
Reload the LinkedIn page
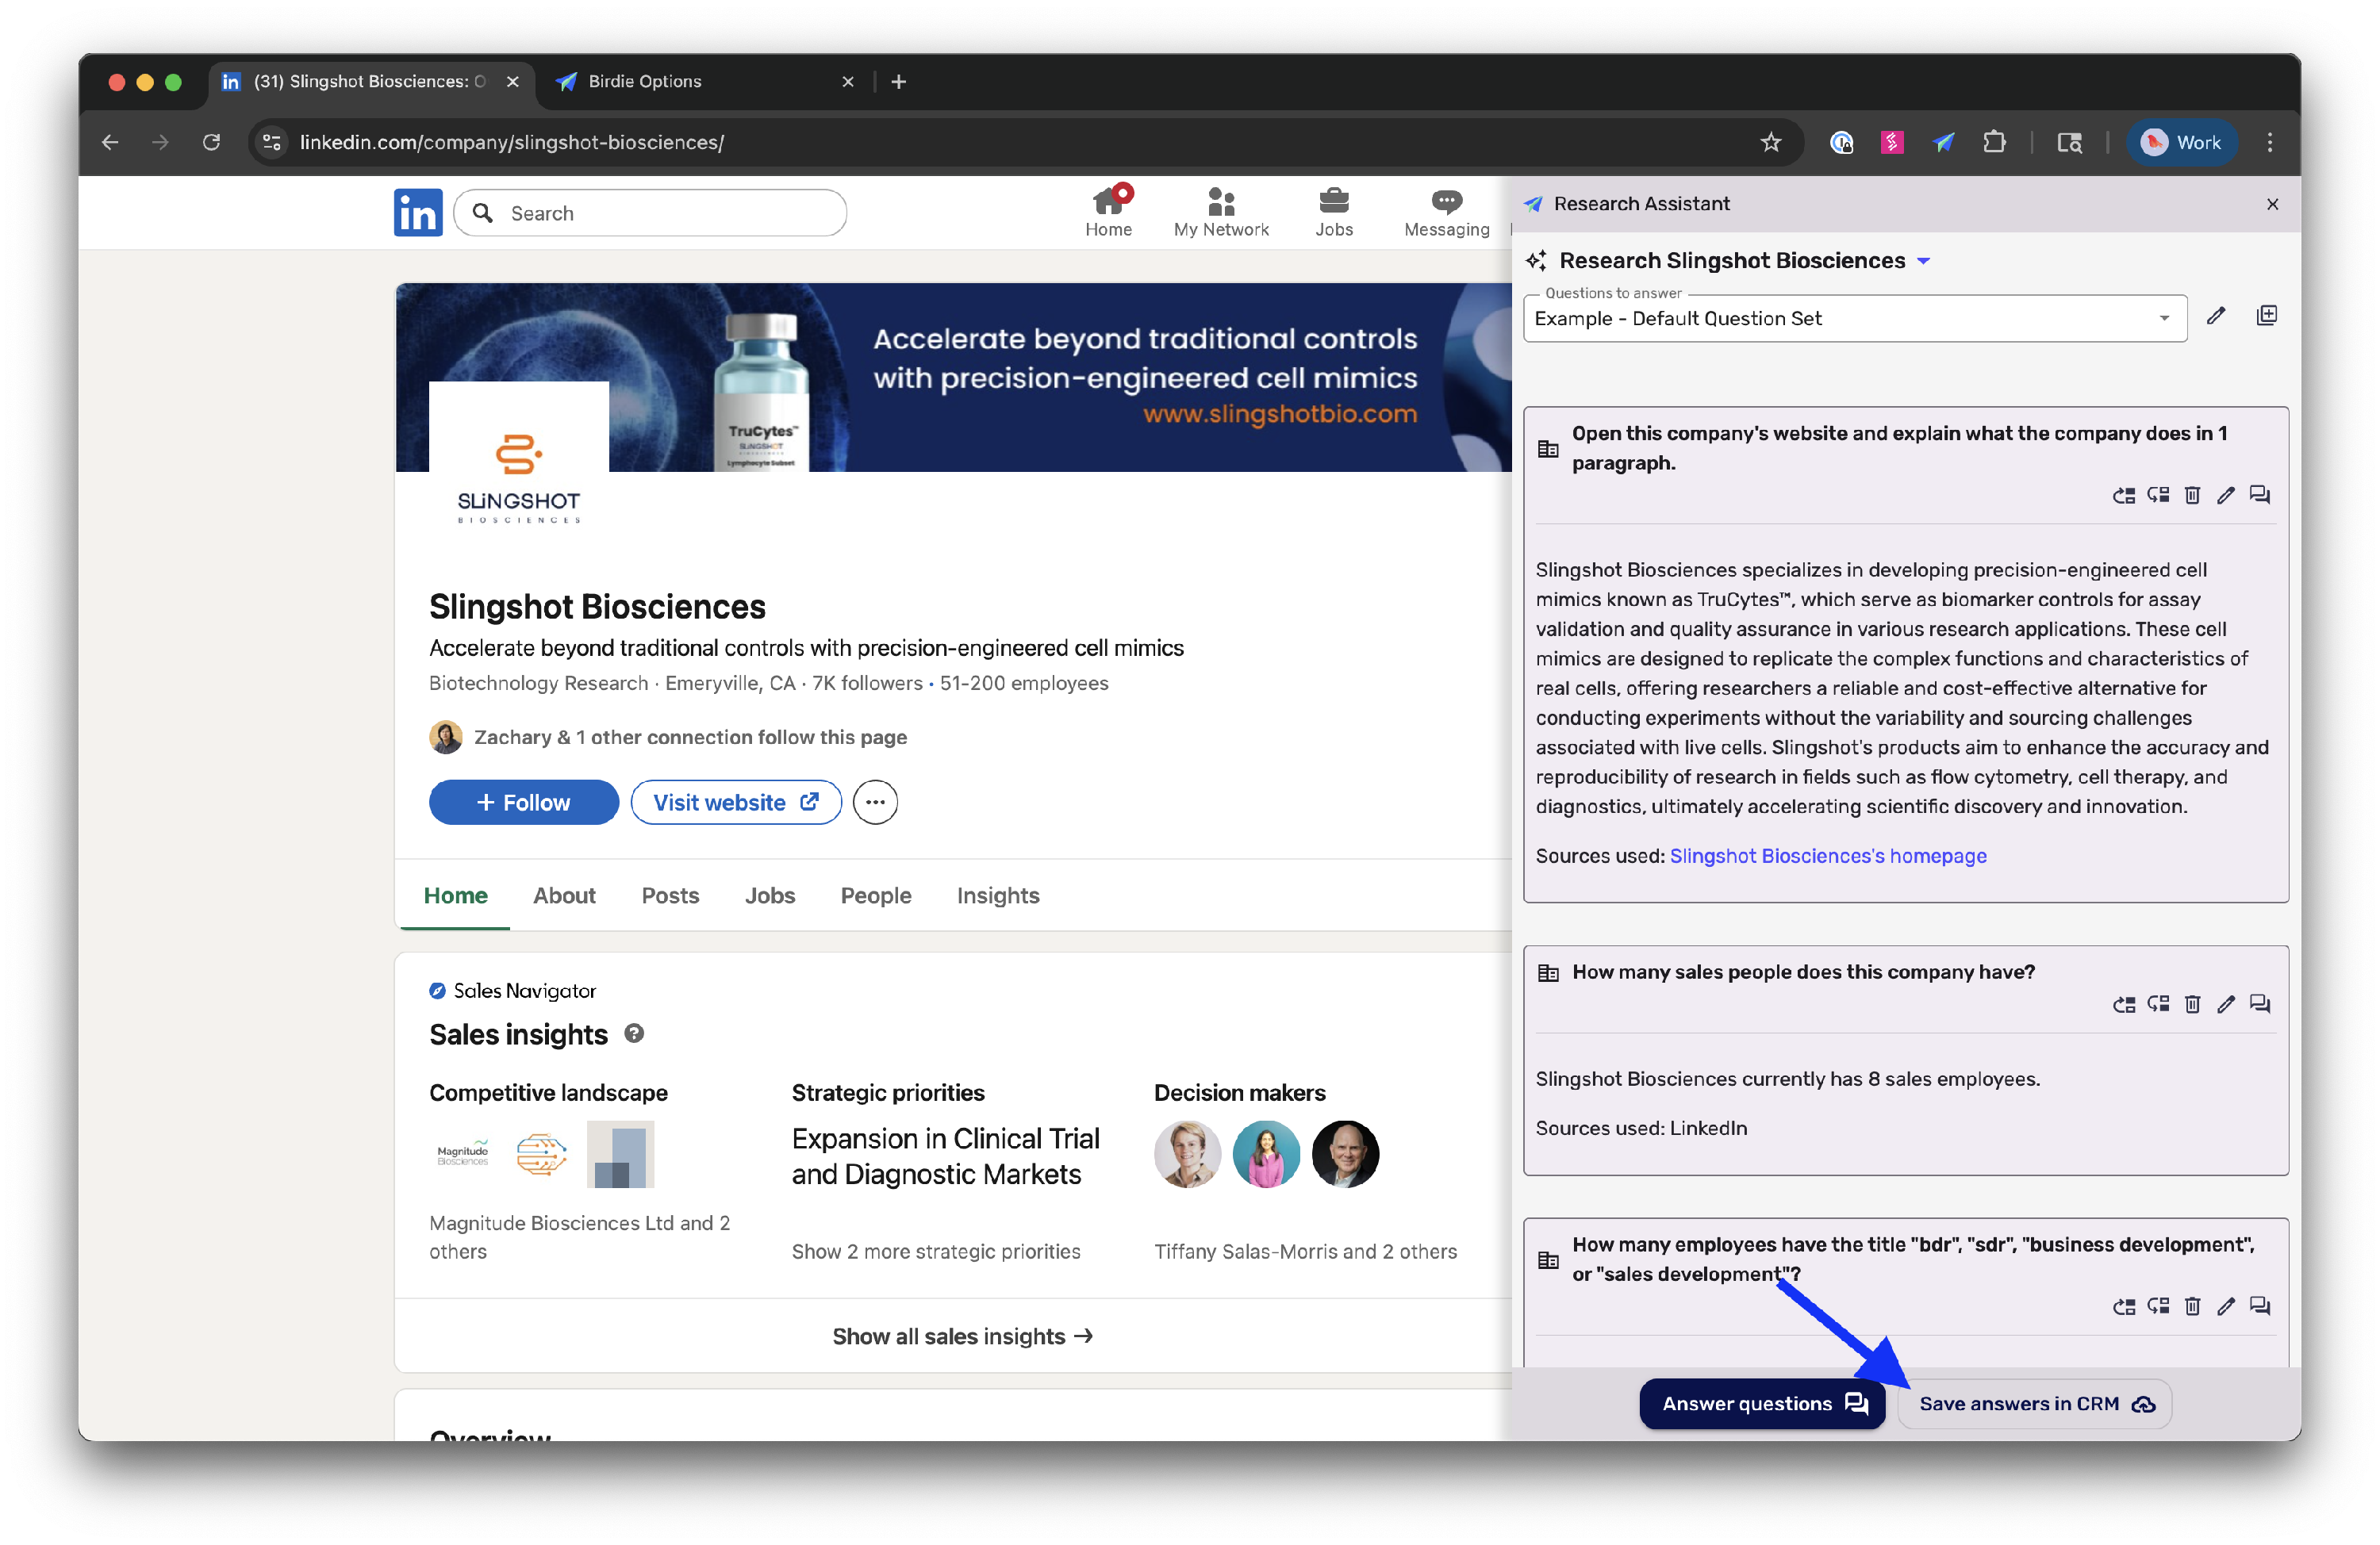point(211,143)
